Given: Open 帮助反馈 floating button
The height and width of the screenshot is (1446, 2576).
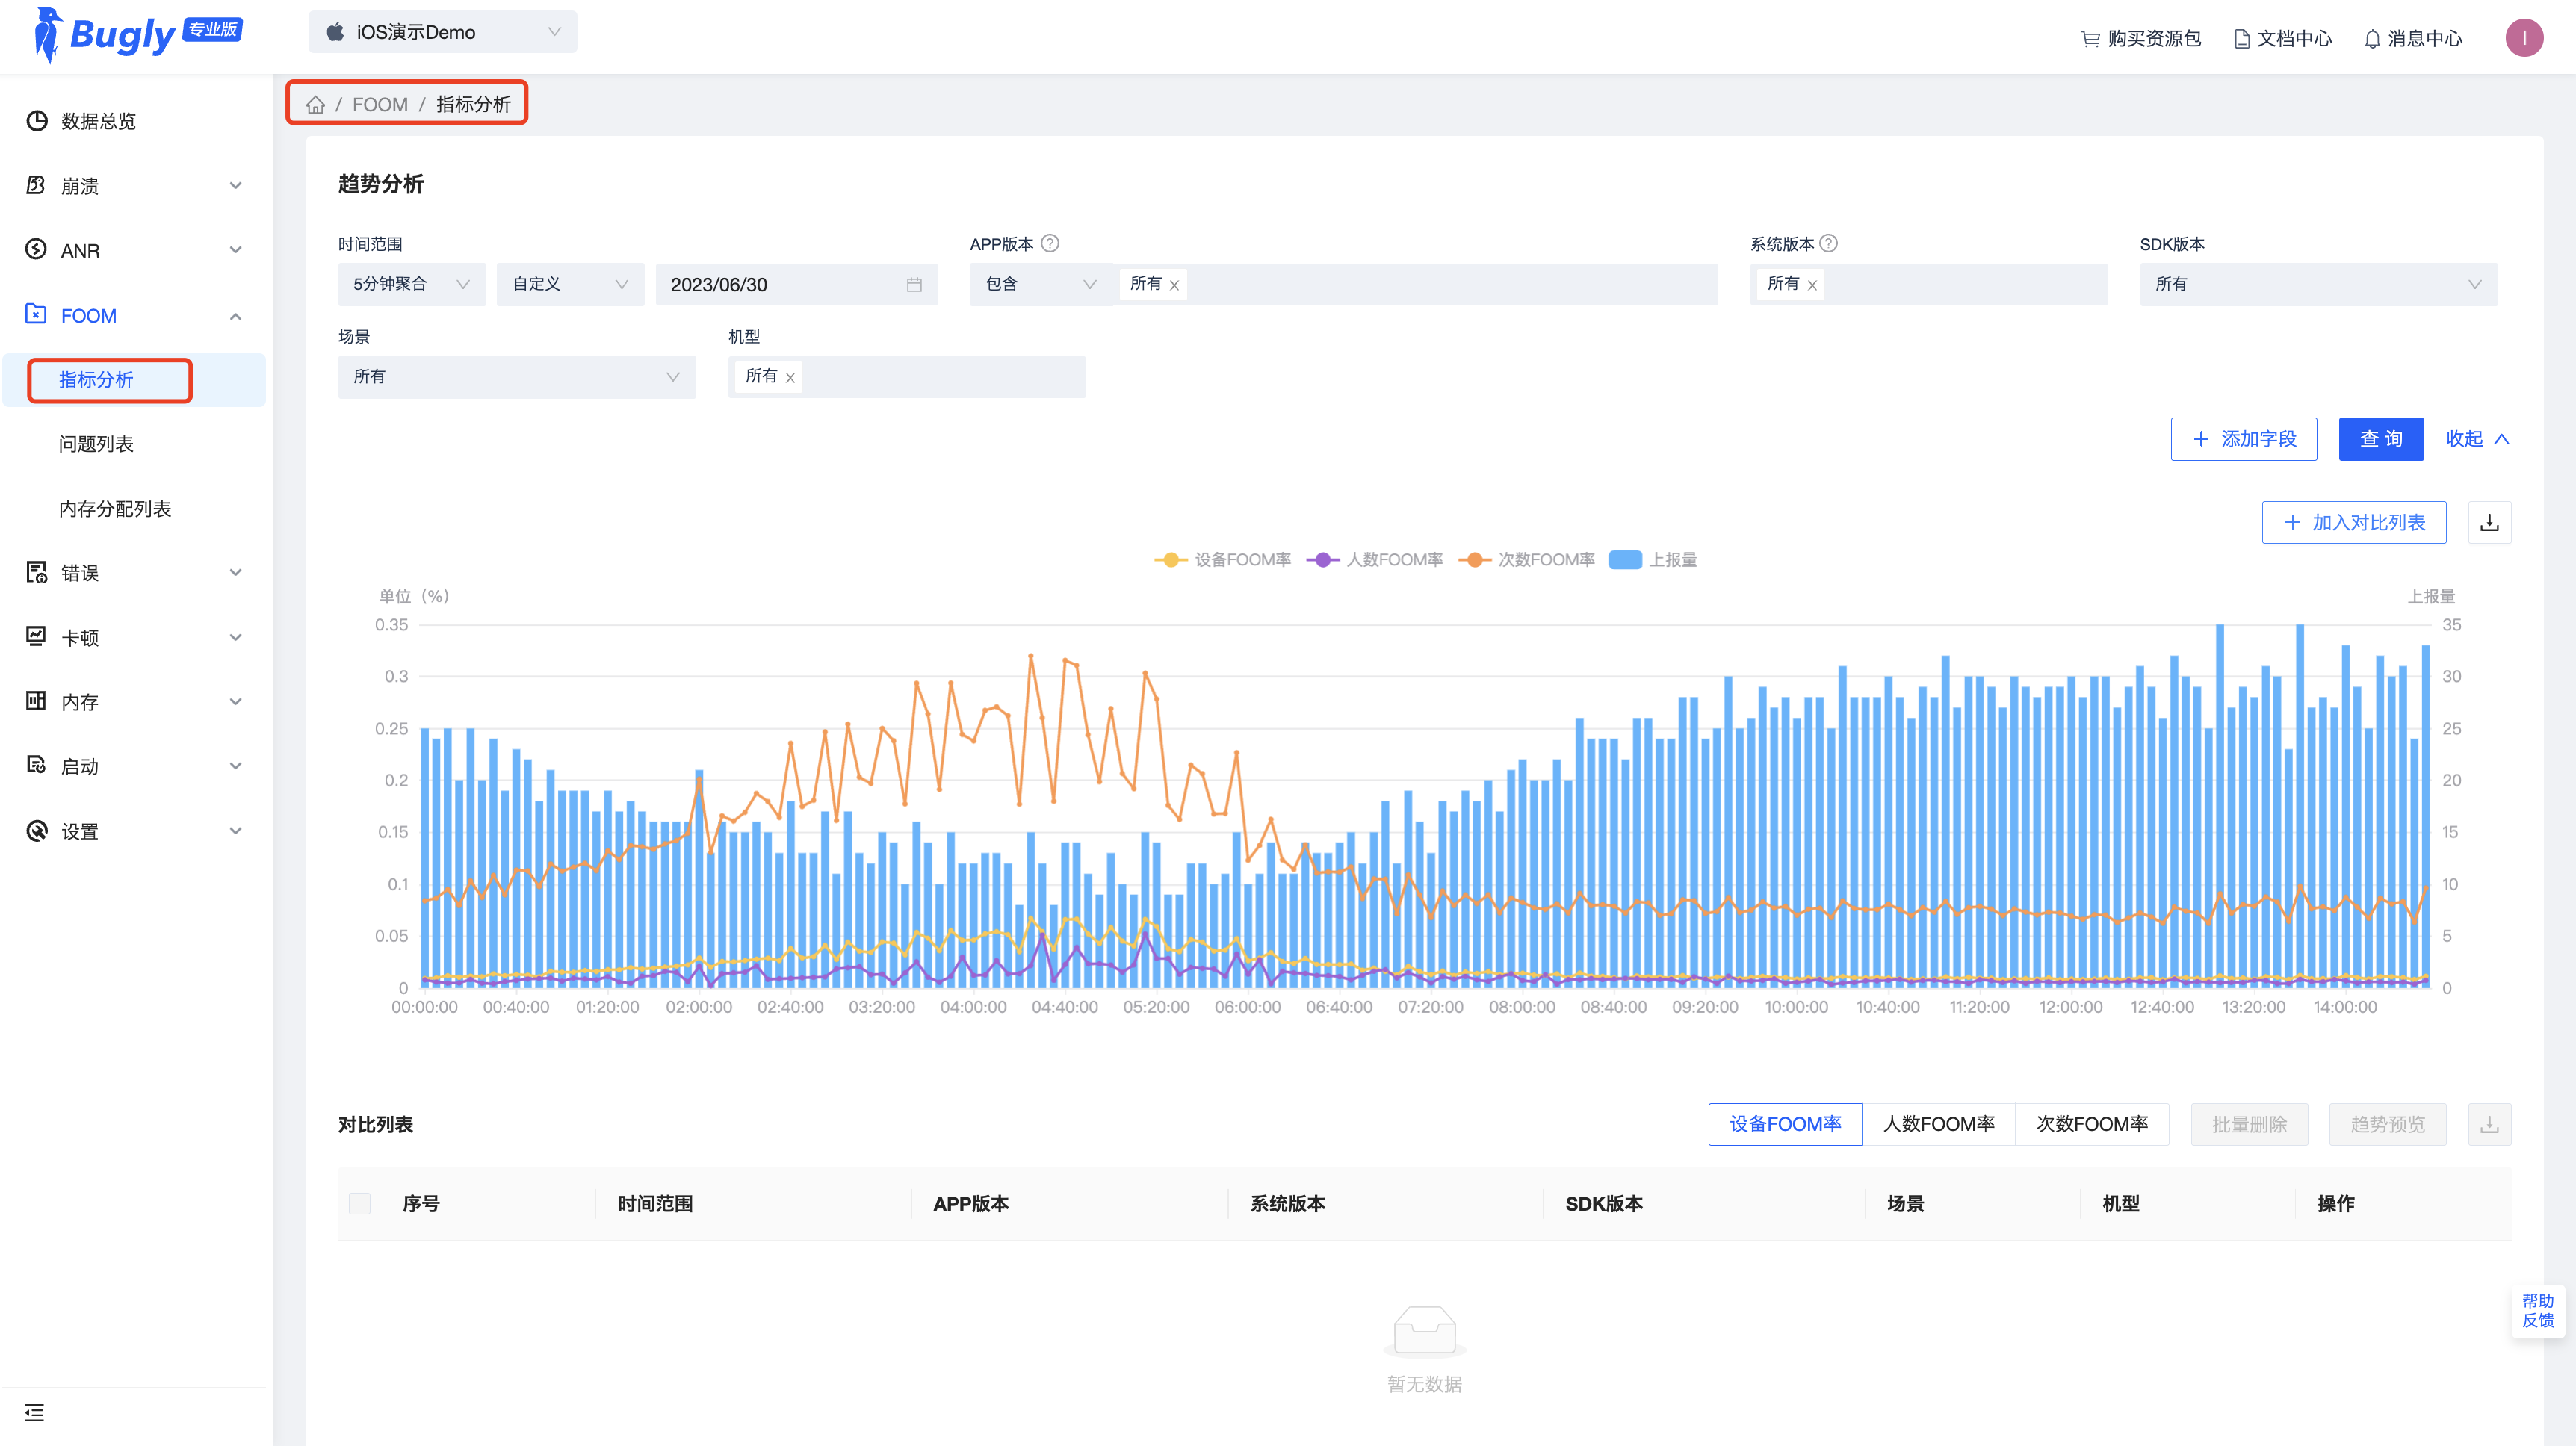Looking at the screenshot, I should 2537,1310.
